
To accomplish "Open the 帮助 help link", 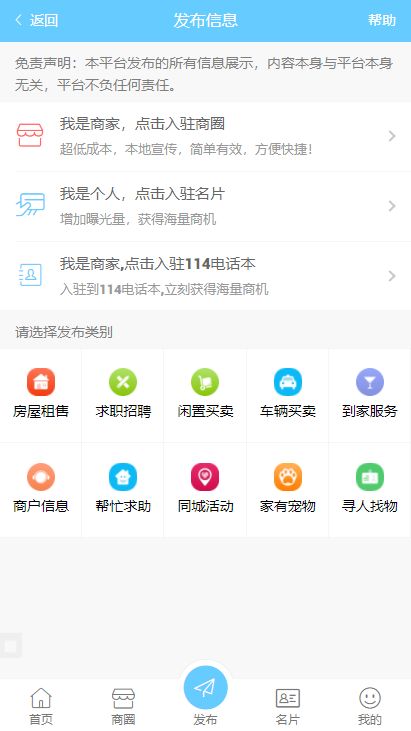I will (382, 21).
